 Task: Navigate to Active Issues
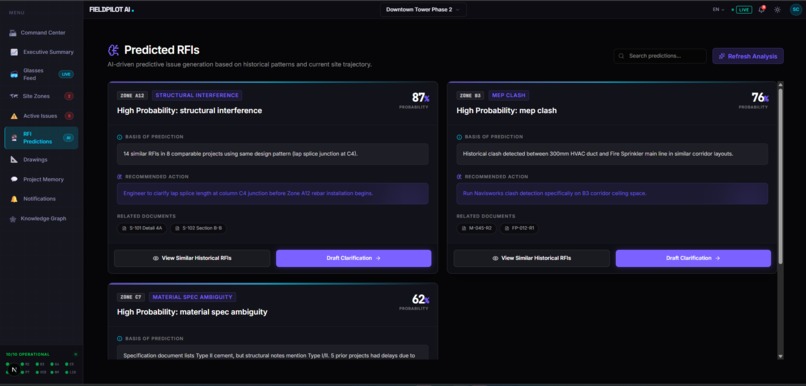(x=41, y=116)
